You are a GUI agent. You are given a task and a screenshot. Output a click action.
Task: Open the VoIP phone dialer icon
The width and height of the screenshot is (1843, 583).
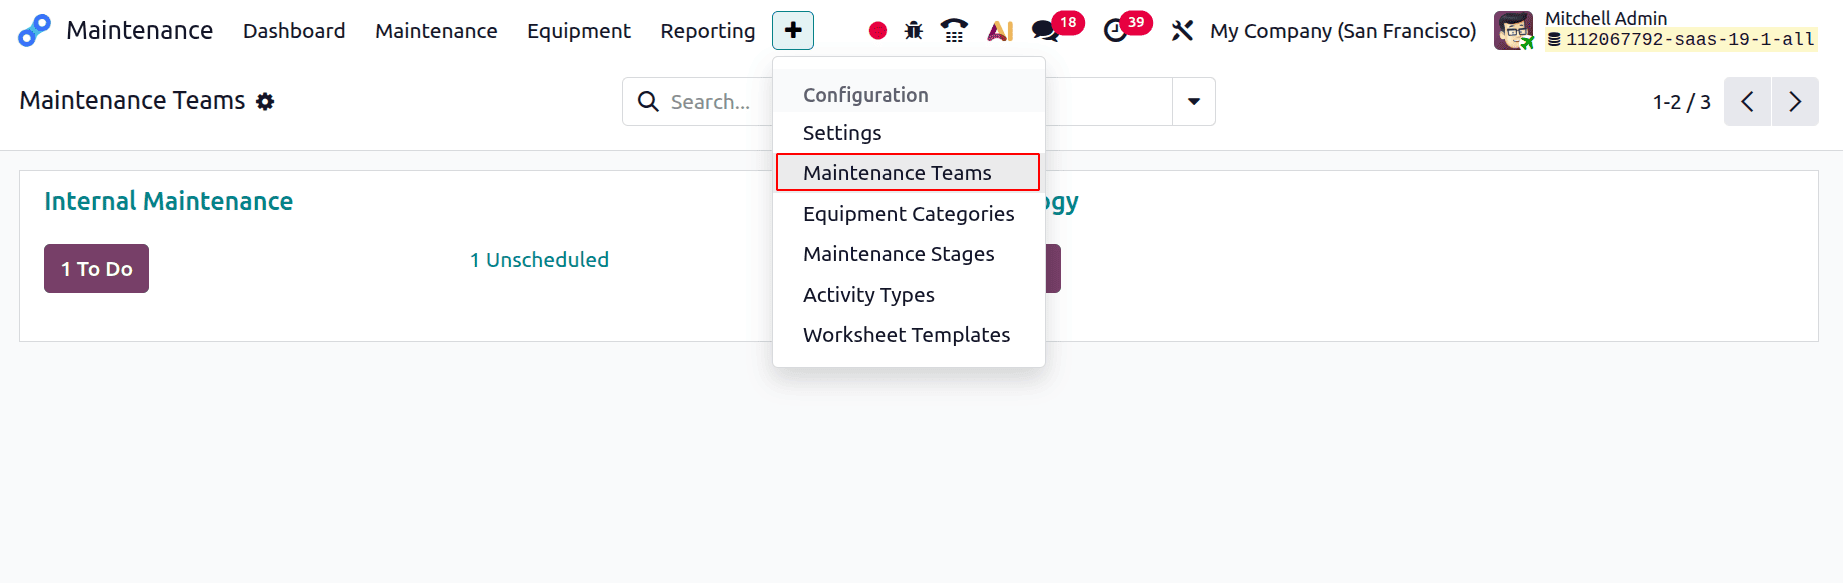point(955,31)
